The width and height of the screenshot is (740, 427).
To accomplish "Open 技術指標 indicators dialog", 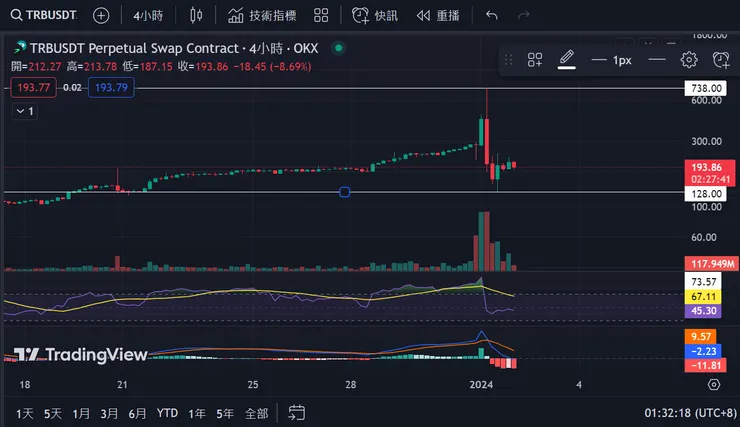I will point(262,16).
